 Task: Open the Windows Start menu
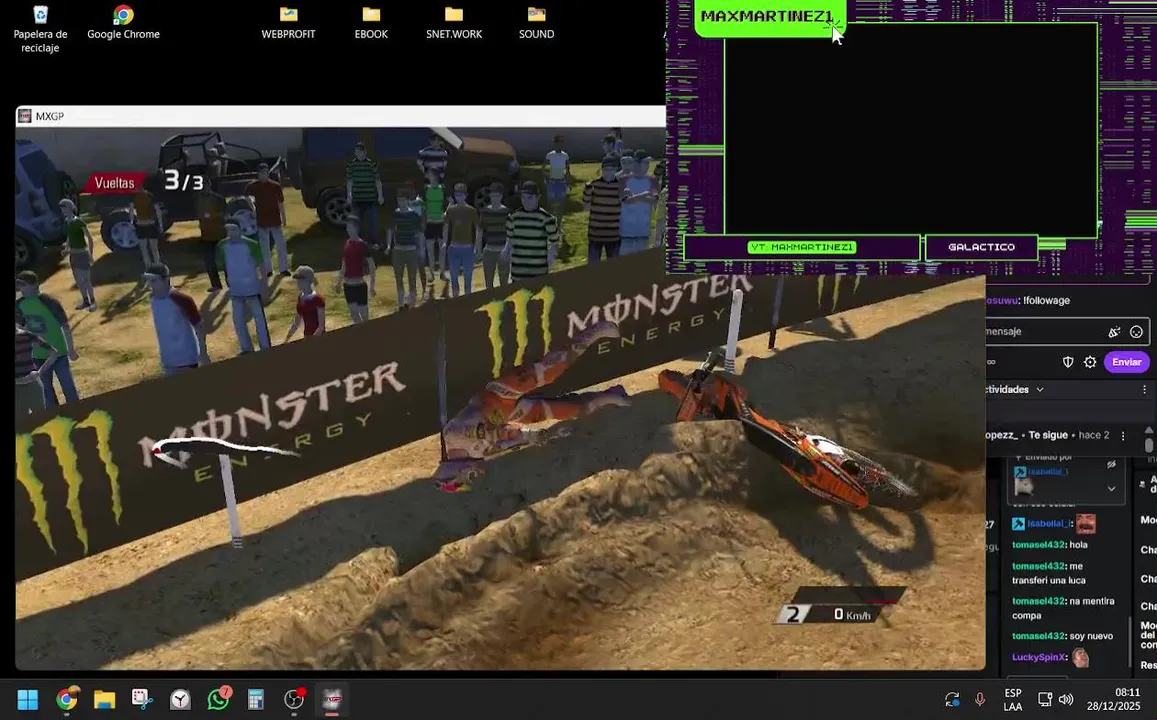click(27, 699)
